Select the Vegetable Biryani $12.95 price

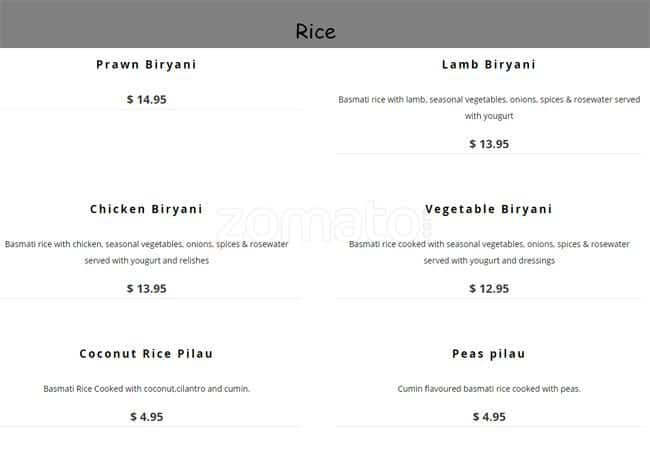pos(489,288)
